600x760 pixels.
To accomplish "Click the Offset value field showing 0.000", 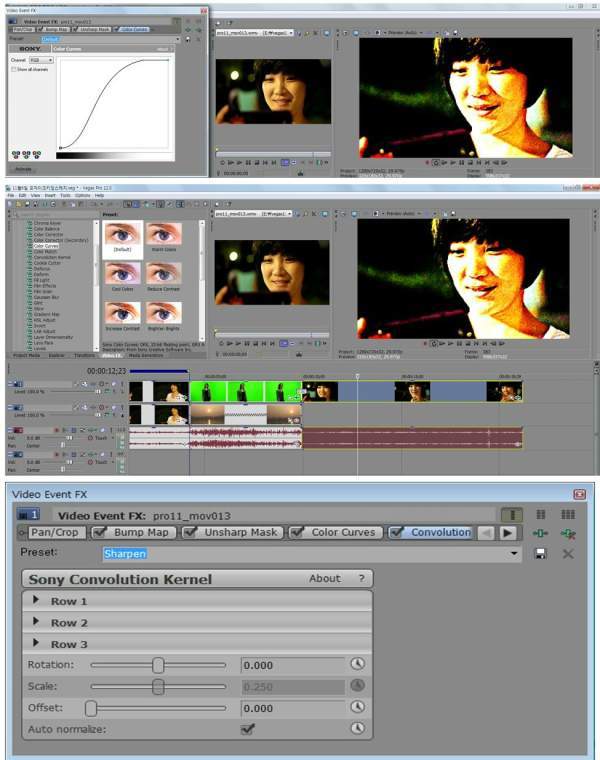I will (x=292, y=708).
